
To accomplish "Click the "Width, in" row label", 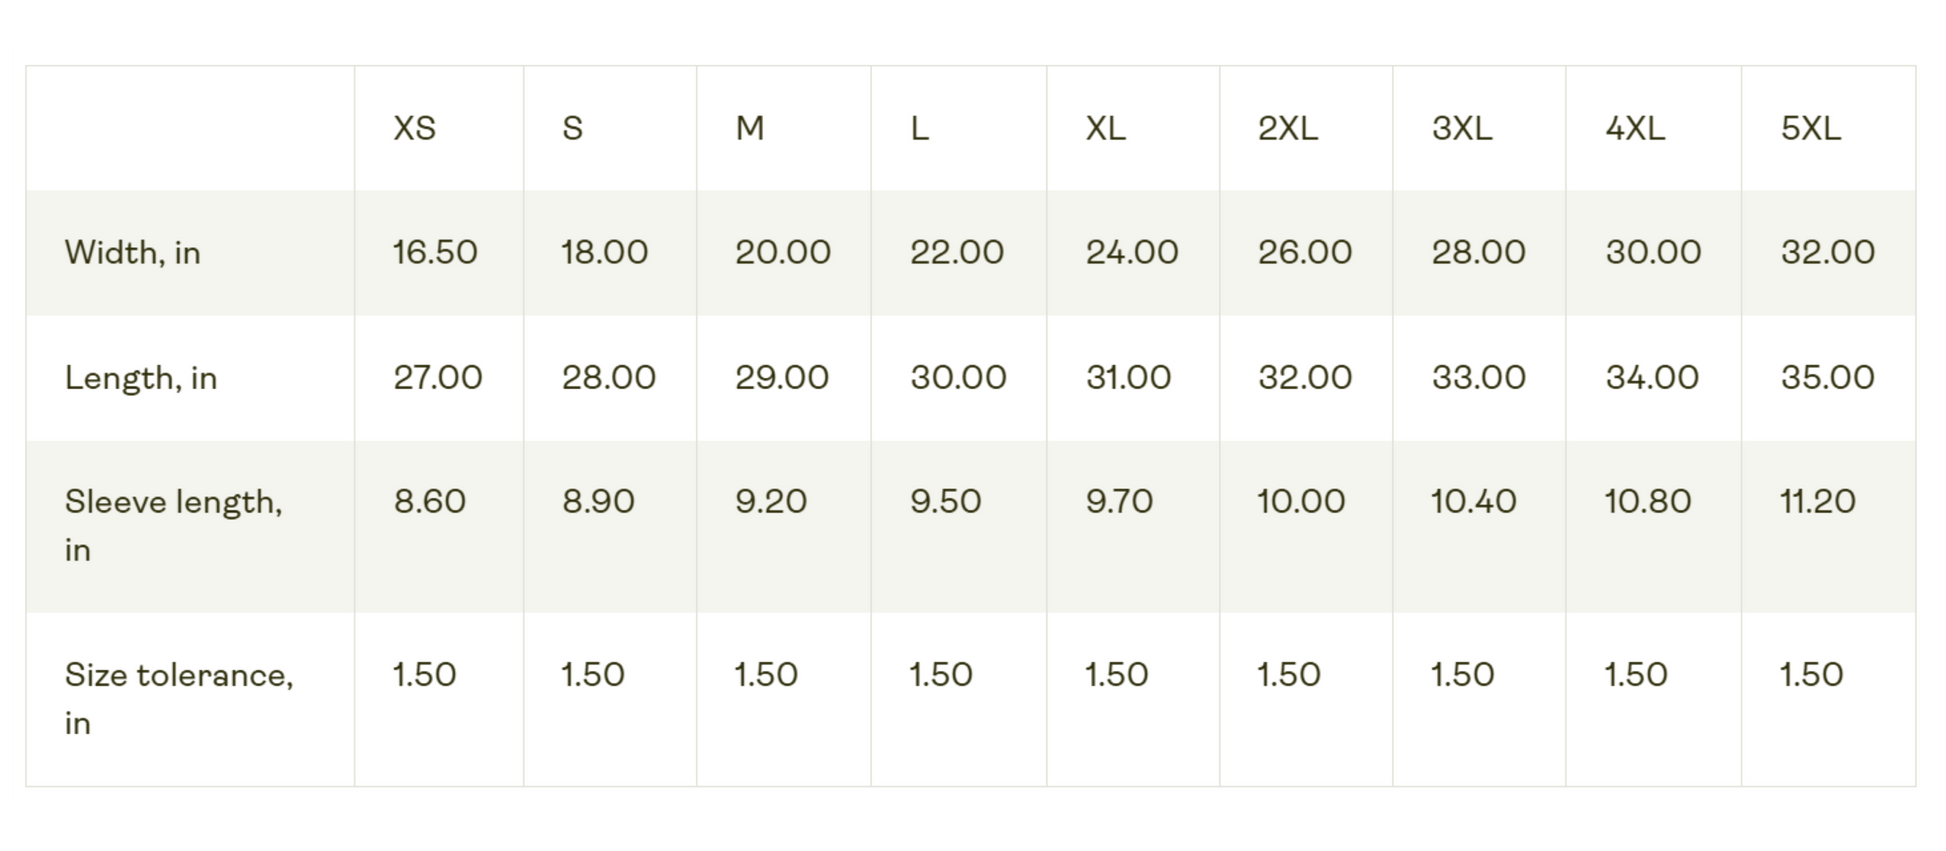I will click(133, 252).
